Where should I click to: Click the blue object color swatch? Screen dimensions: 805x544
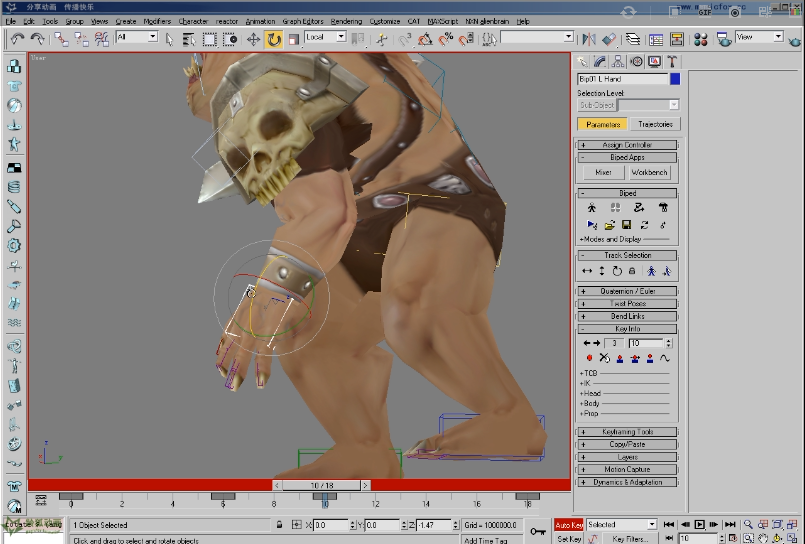coord(675,79)
